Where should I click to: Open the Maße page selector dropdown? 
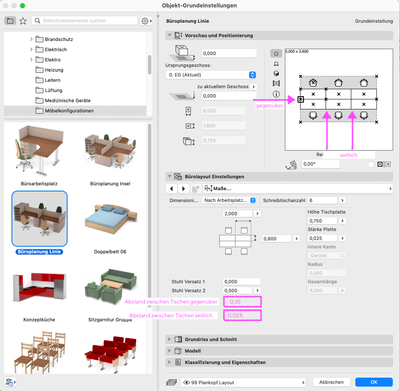point(298,189)
